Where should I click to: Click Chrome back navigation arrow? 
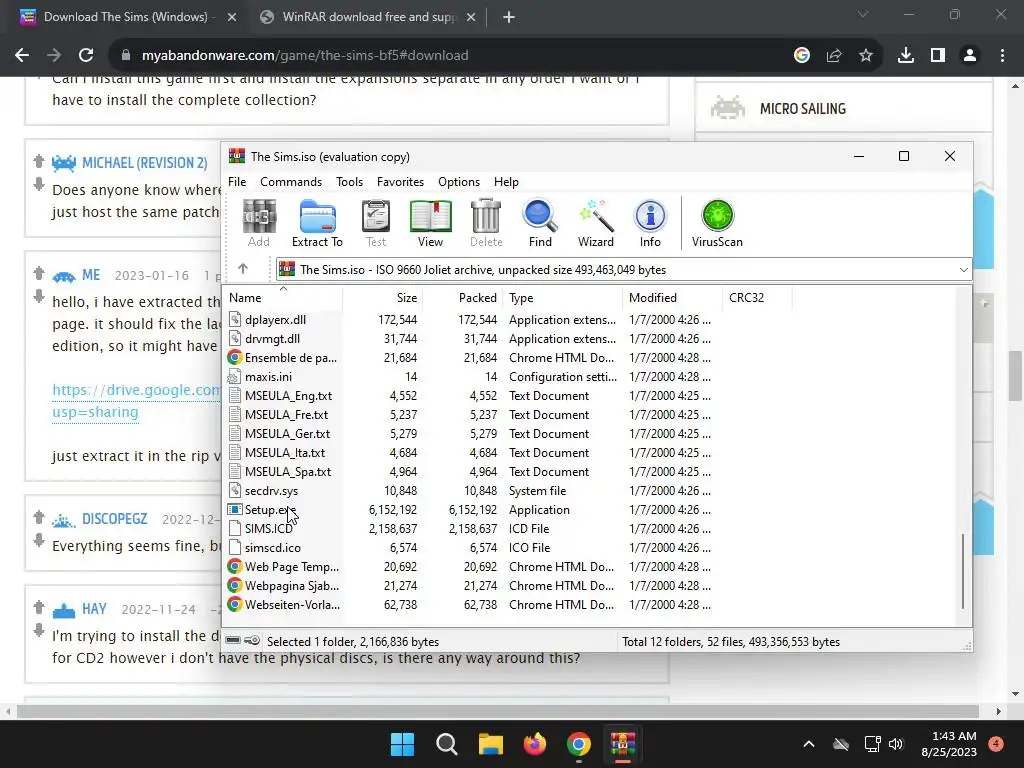(22, 56)
